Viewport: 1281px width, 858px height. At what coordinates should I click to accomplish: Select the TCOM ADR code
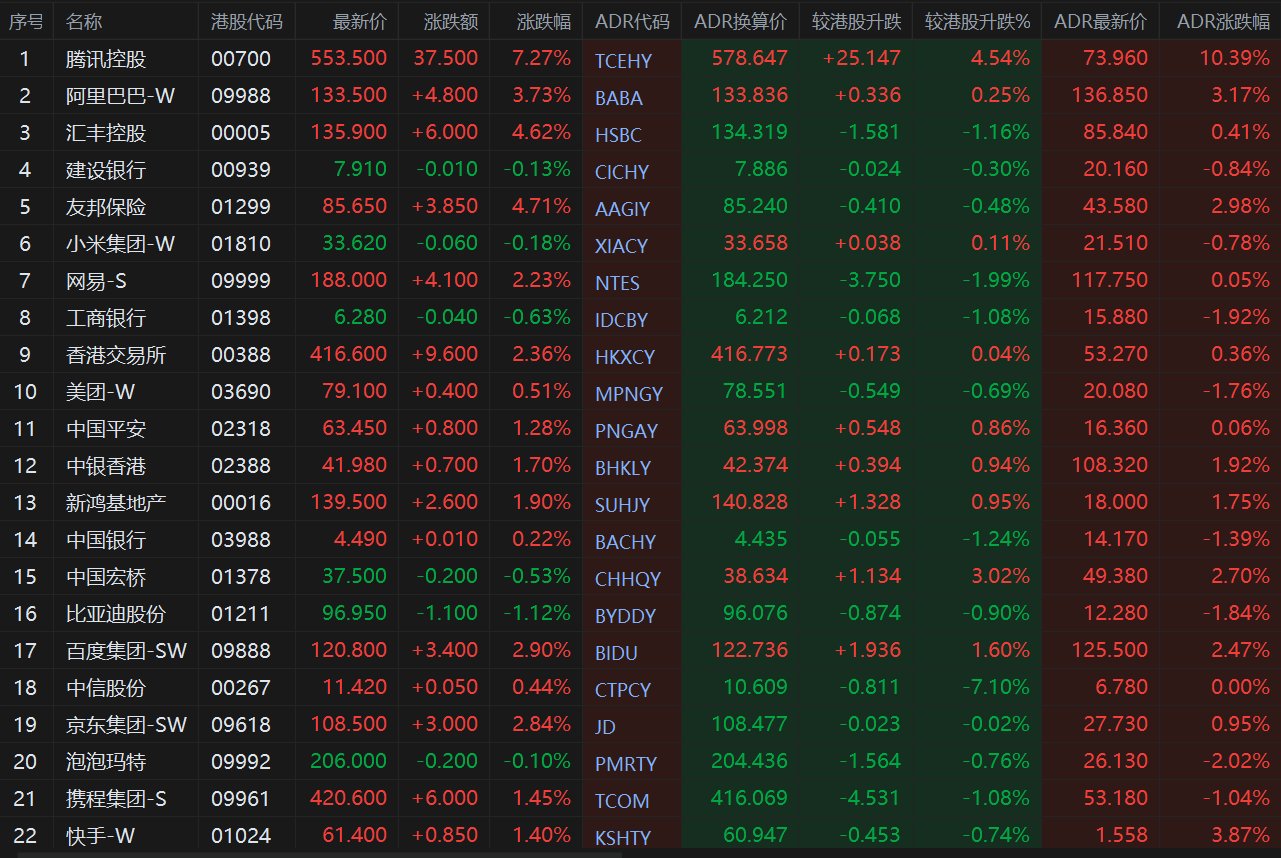click(622, 801)
